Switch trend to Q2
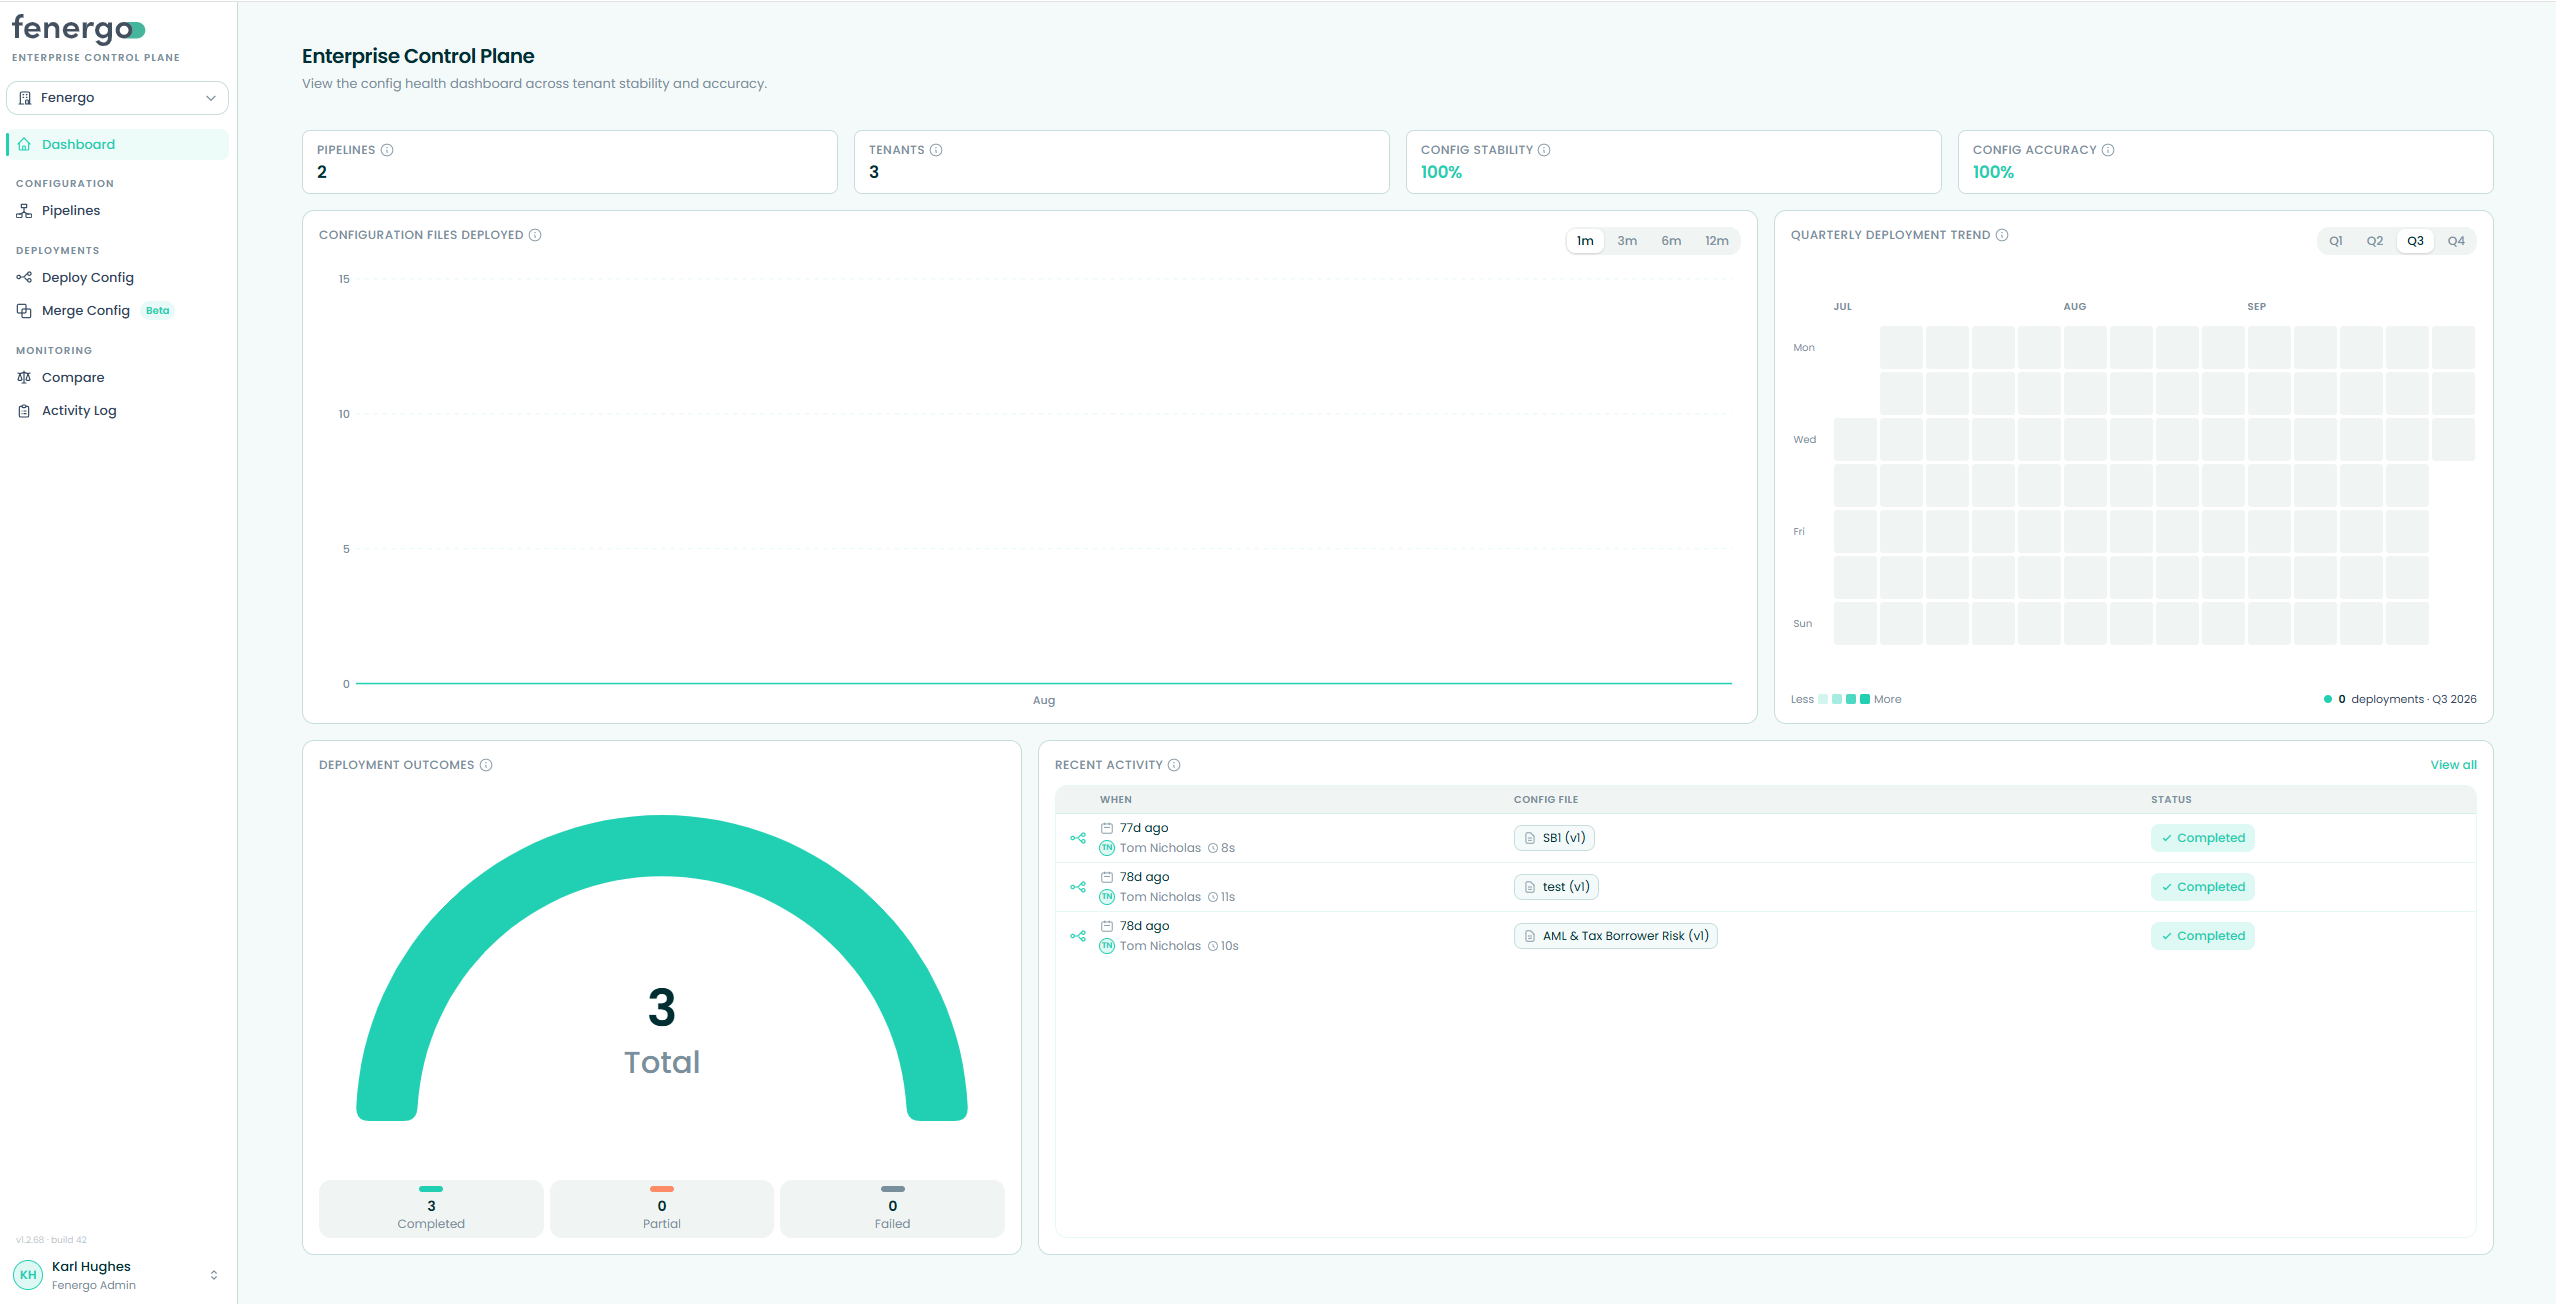2556x1304 pixels. (x=2375, y=241)
